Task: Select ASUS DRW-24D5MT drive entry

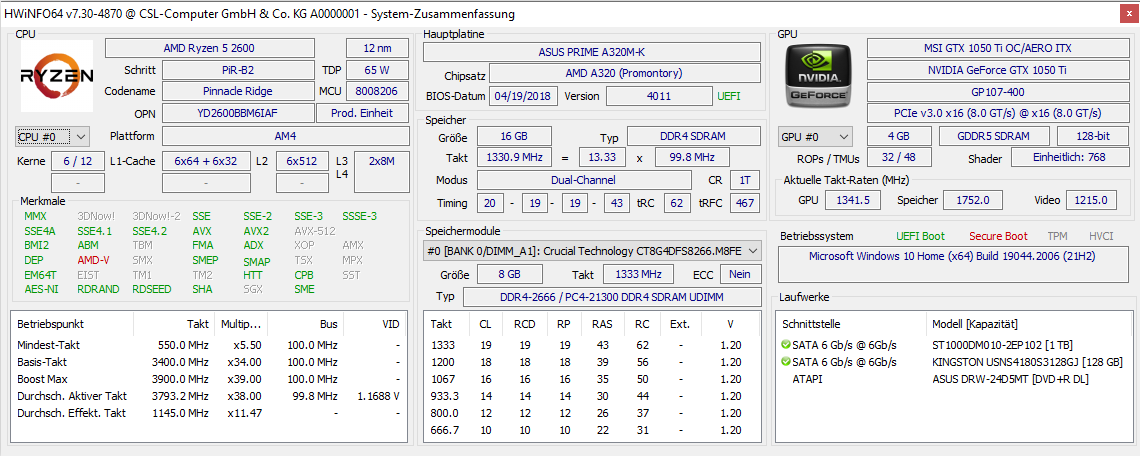Action: point(953,378)
